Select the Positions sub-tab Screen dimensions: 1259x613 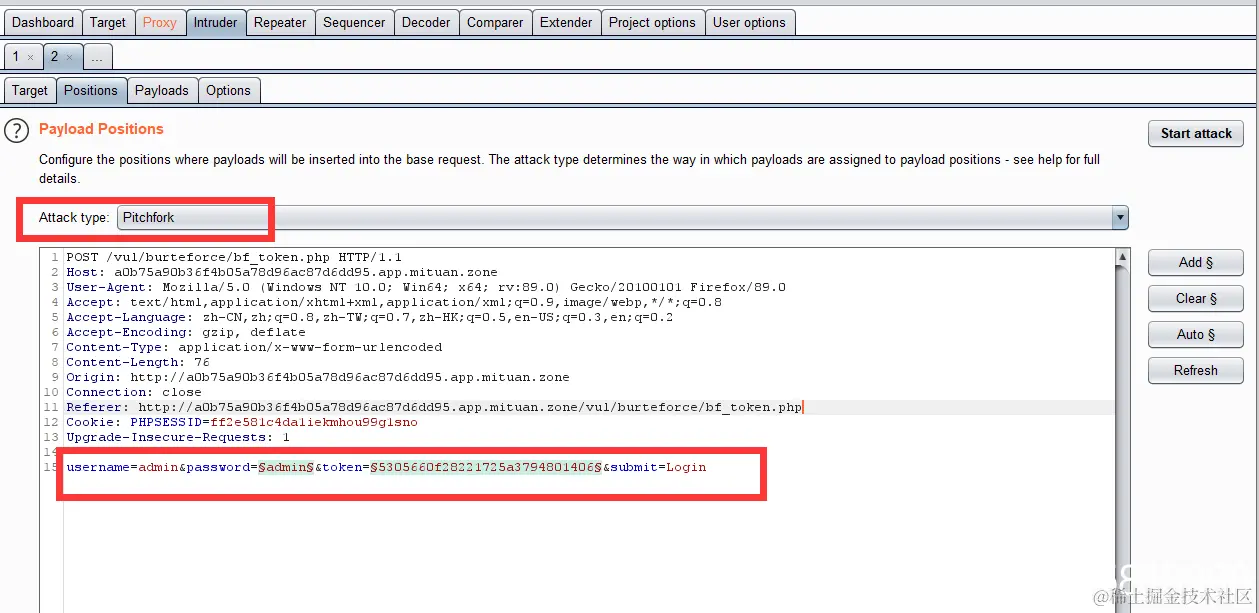click(91, 90)
